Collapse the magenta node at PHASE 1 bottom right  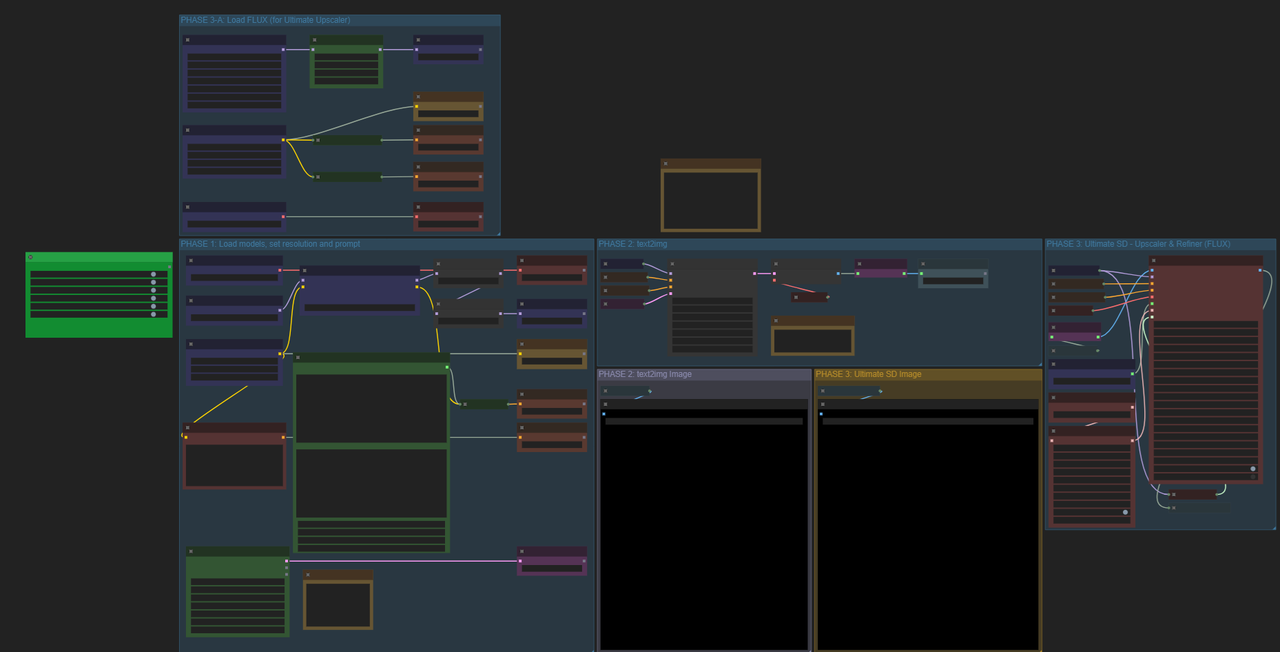point(522,551)
